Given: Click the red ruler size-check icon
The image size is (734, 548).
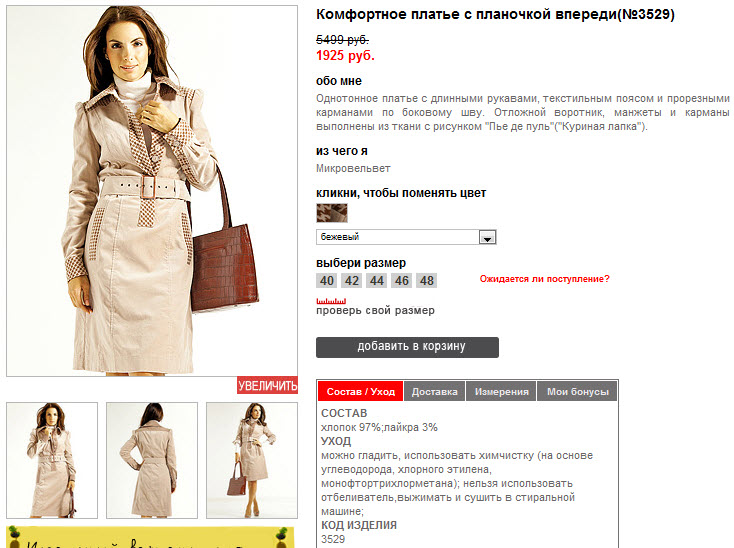Looking at the screenshot, I should (331, 301).
